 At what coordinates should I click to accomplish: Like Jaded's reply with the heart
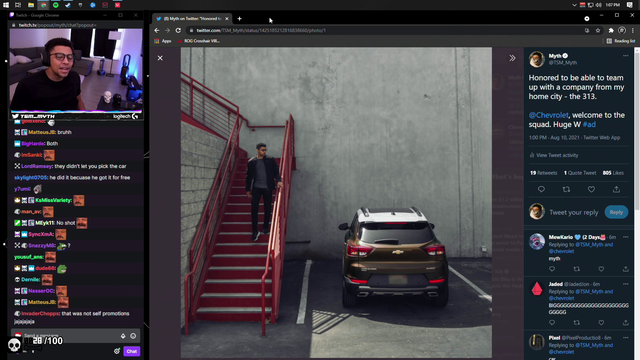coord(601,322)
